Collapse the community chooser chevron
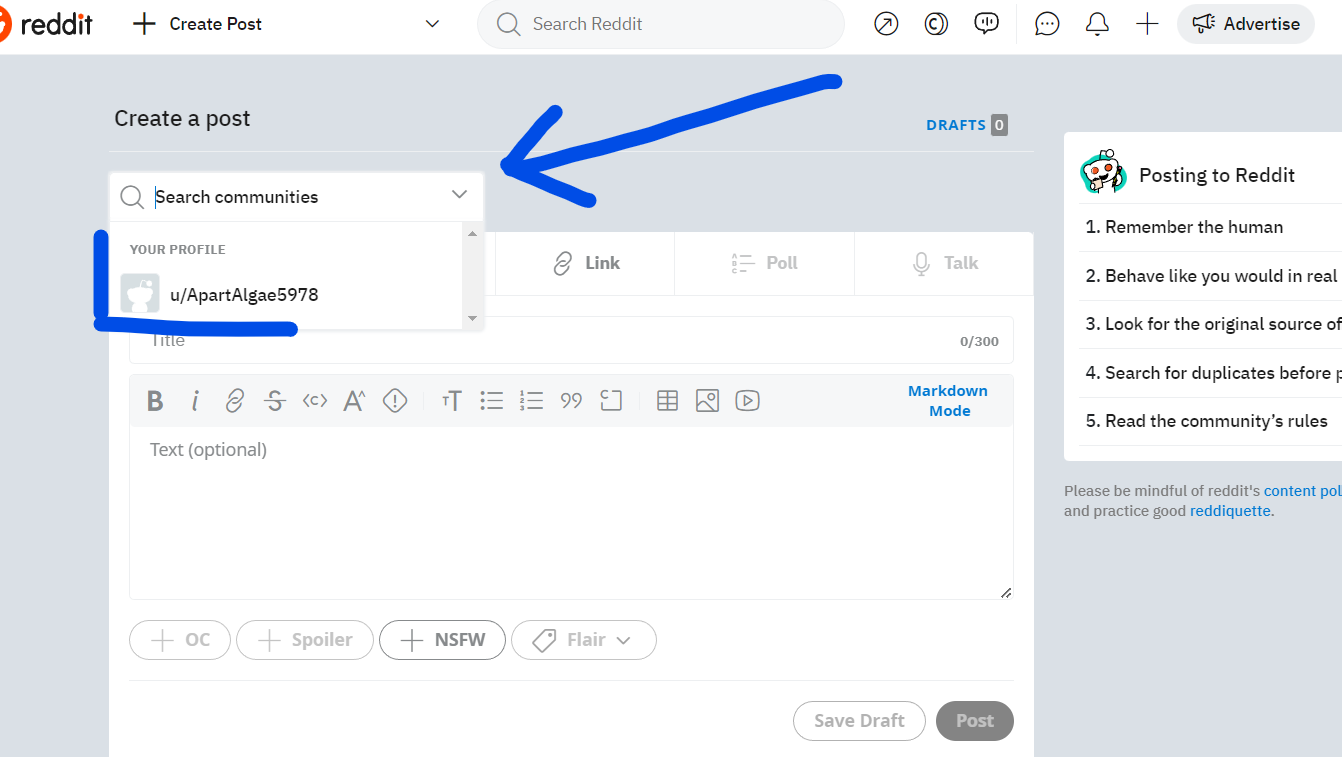The image size is (1342, 757). [459, 195]
